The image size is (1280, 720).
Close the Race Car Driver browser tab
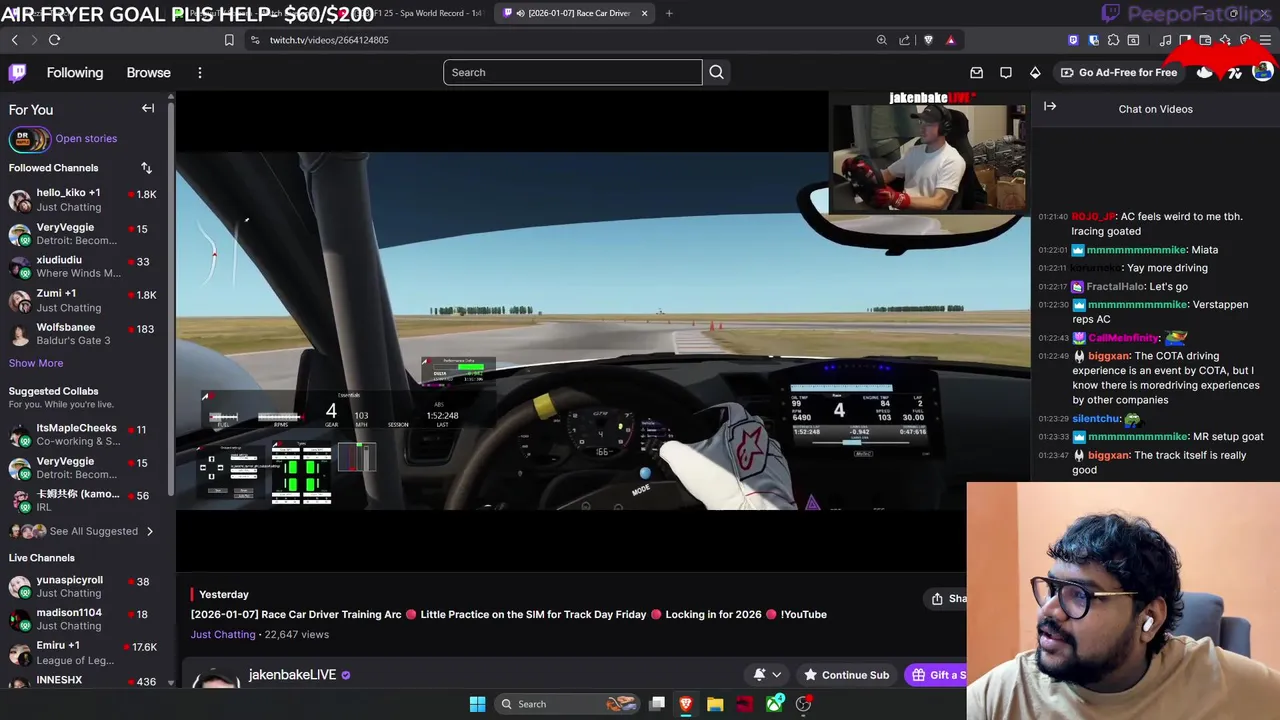[x=644, y=13]
